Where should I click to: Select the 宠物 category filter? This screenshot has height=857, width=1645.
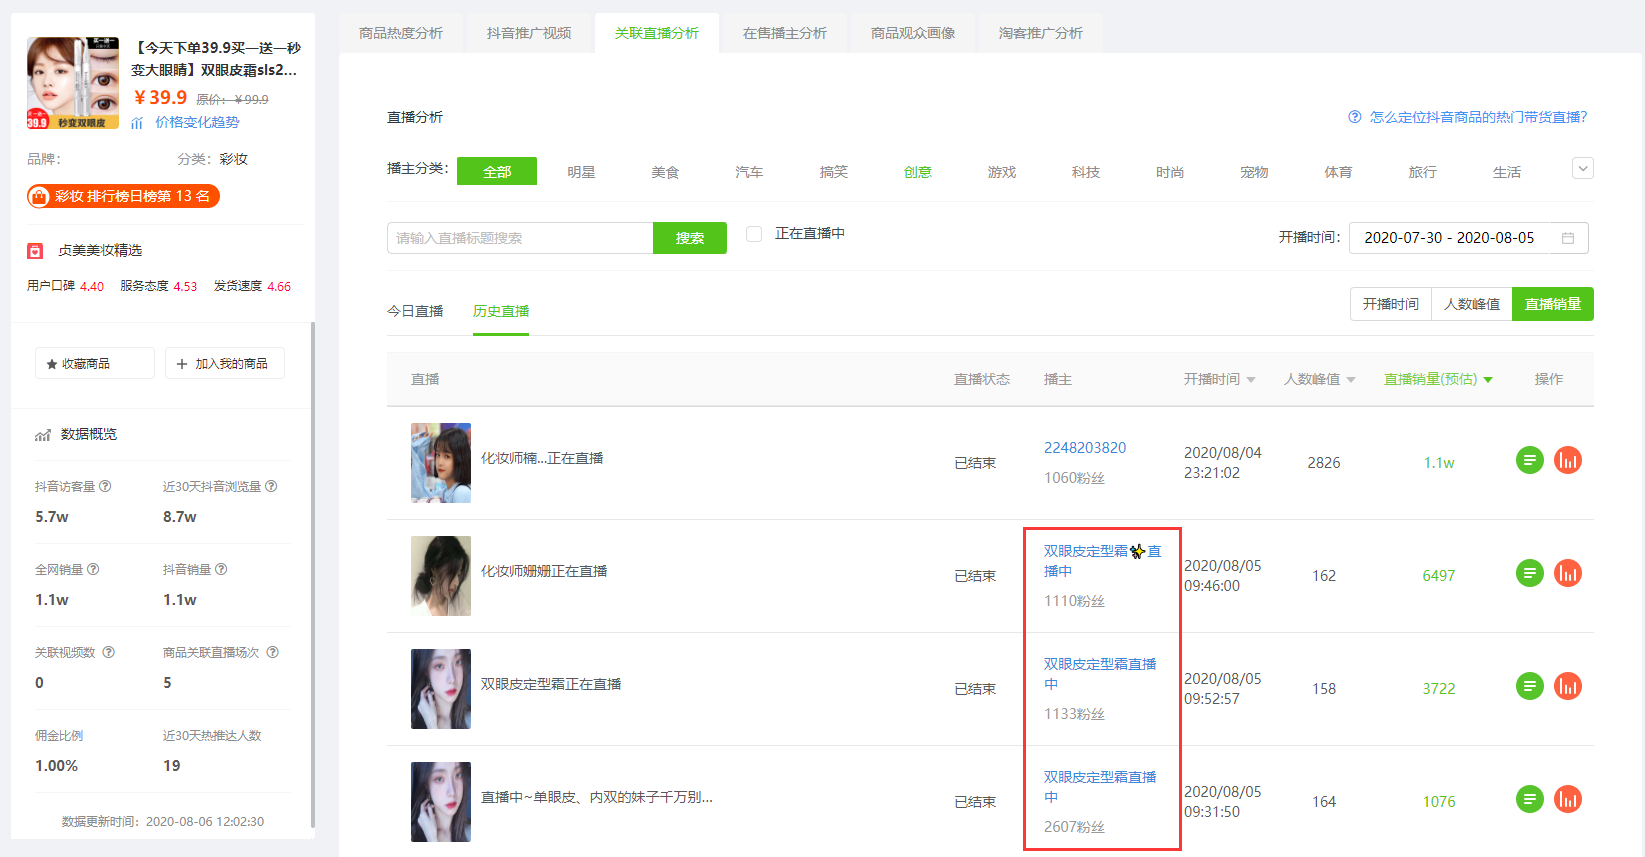click(1254, 172)
